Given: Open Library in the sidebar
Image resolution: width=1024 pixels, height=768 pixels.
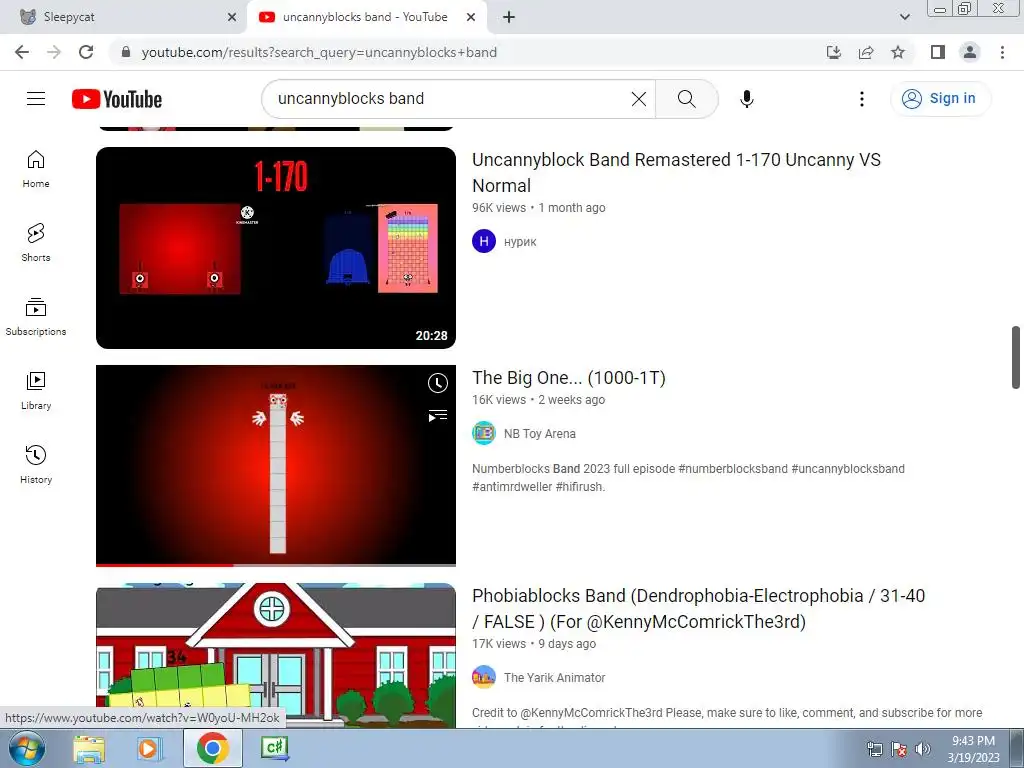Looking at the screenshot, I should click(x=36, y=391).
